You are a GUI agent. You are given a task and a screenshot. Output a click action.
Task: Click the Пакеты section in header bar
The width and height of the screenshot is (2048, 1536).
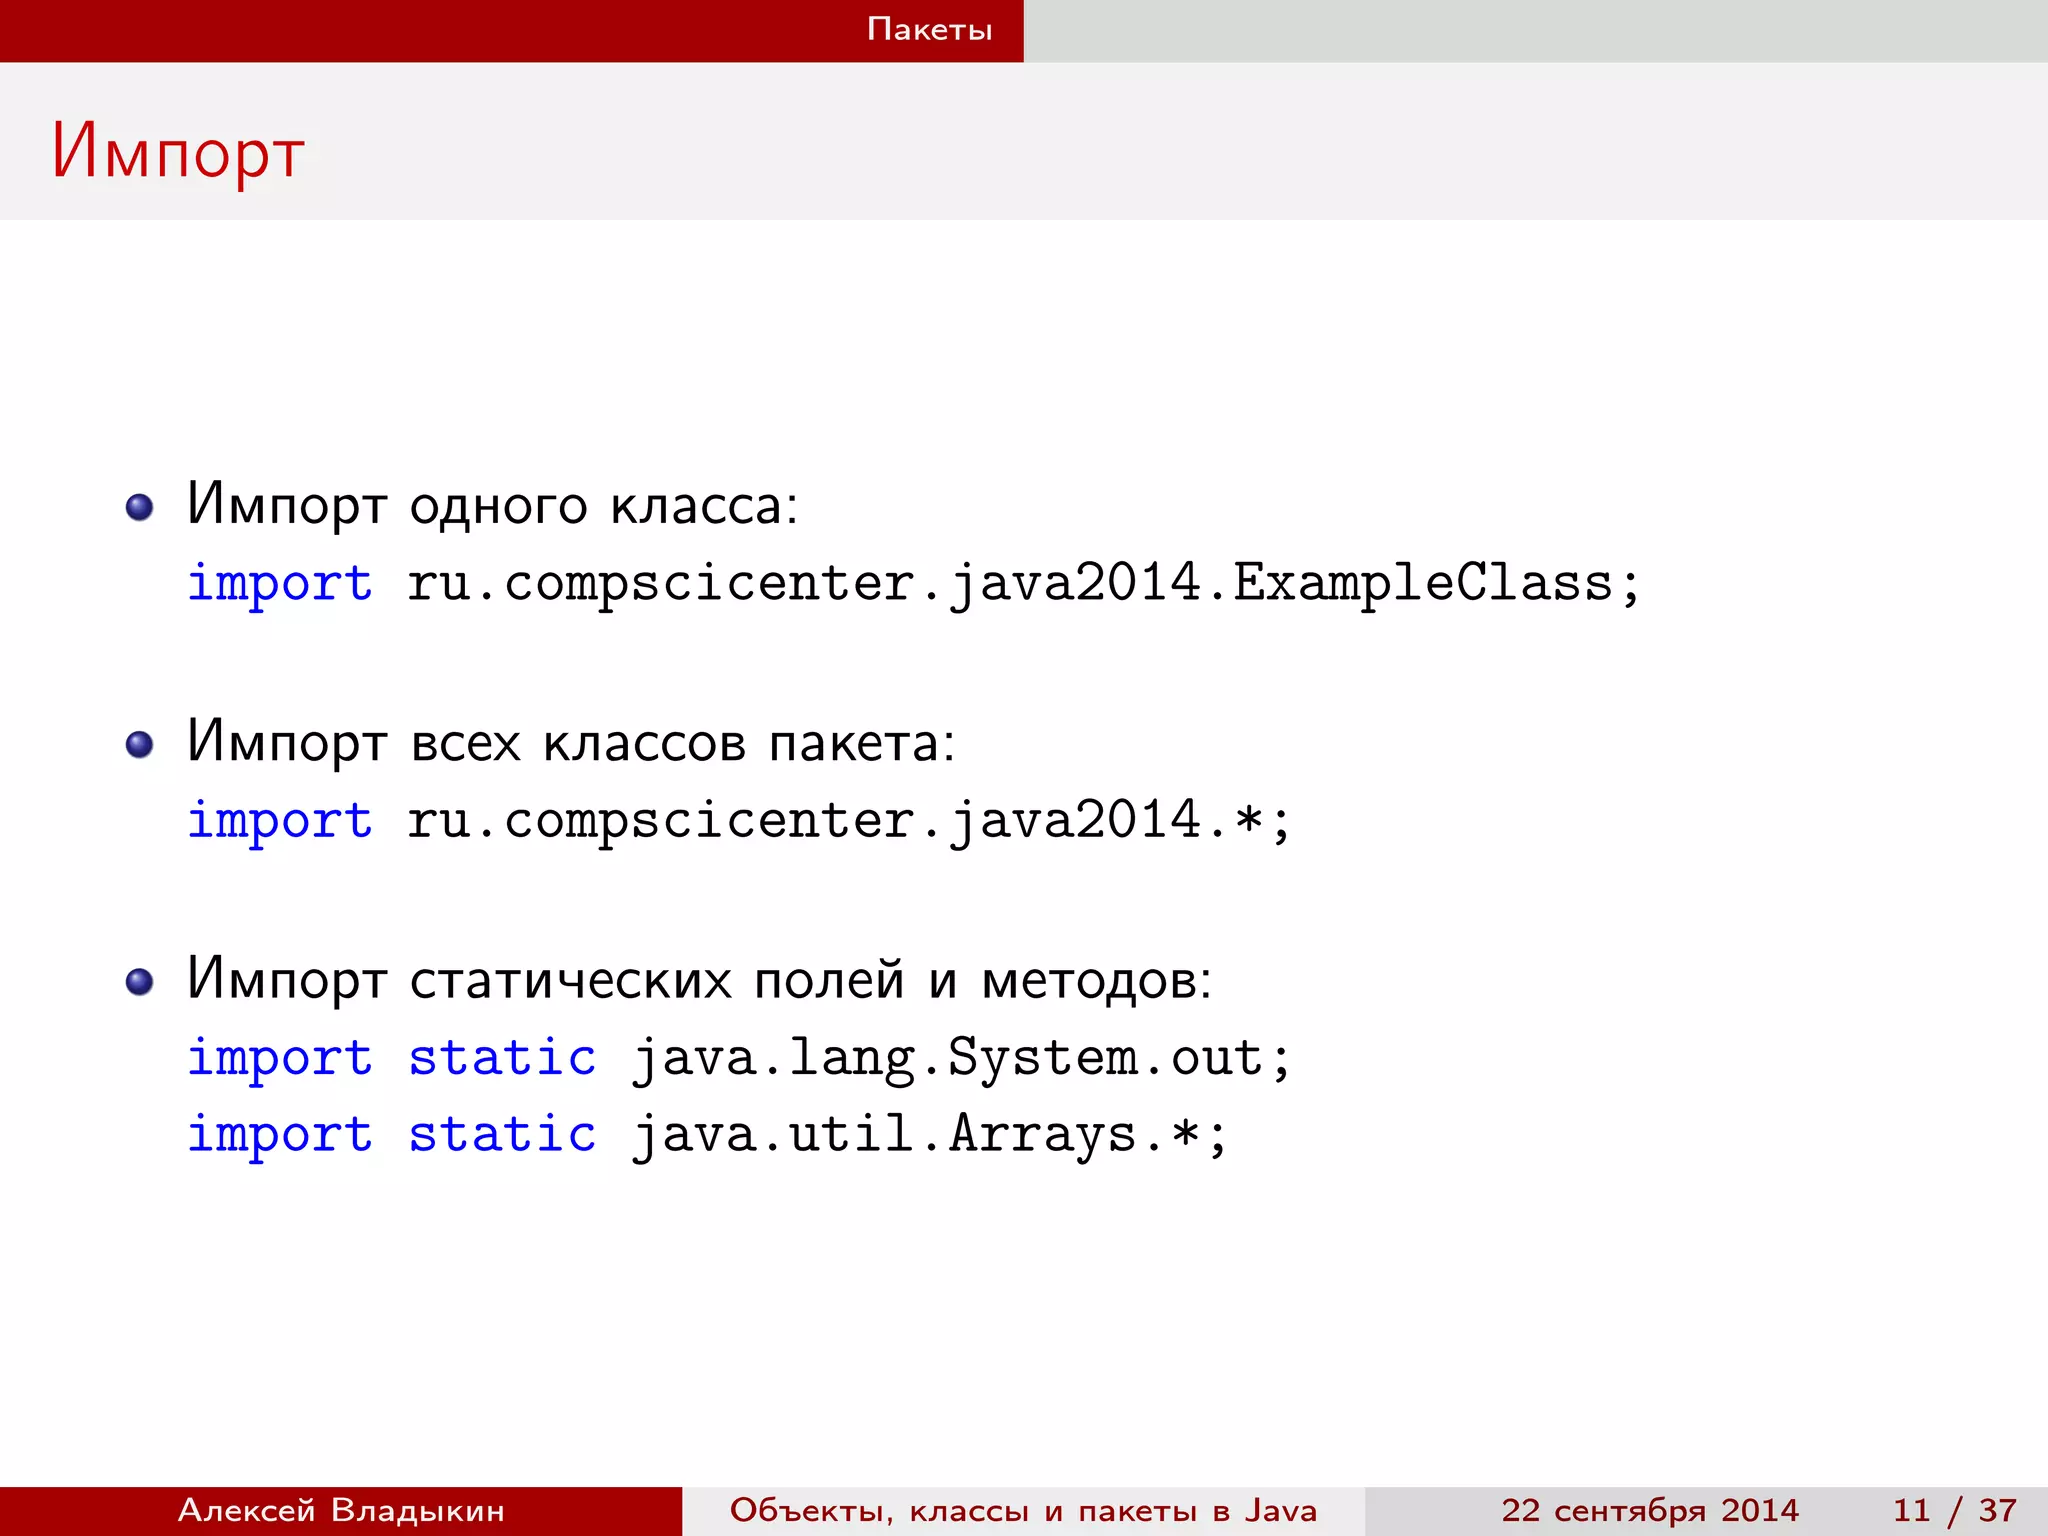[x=930, y=29]
